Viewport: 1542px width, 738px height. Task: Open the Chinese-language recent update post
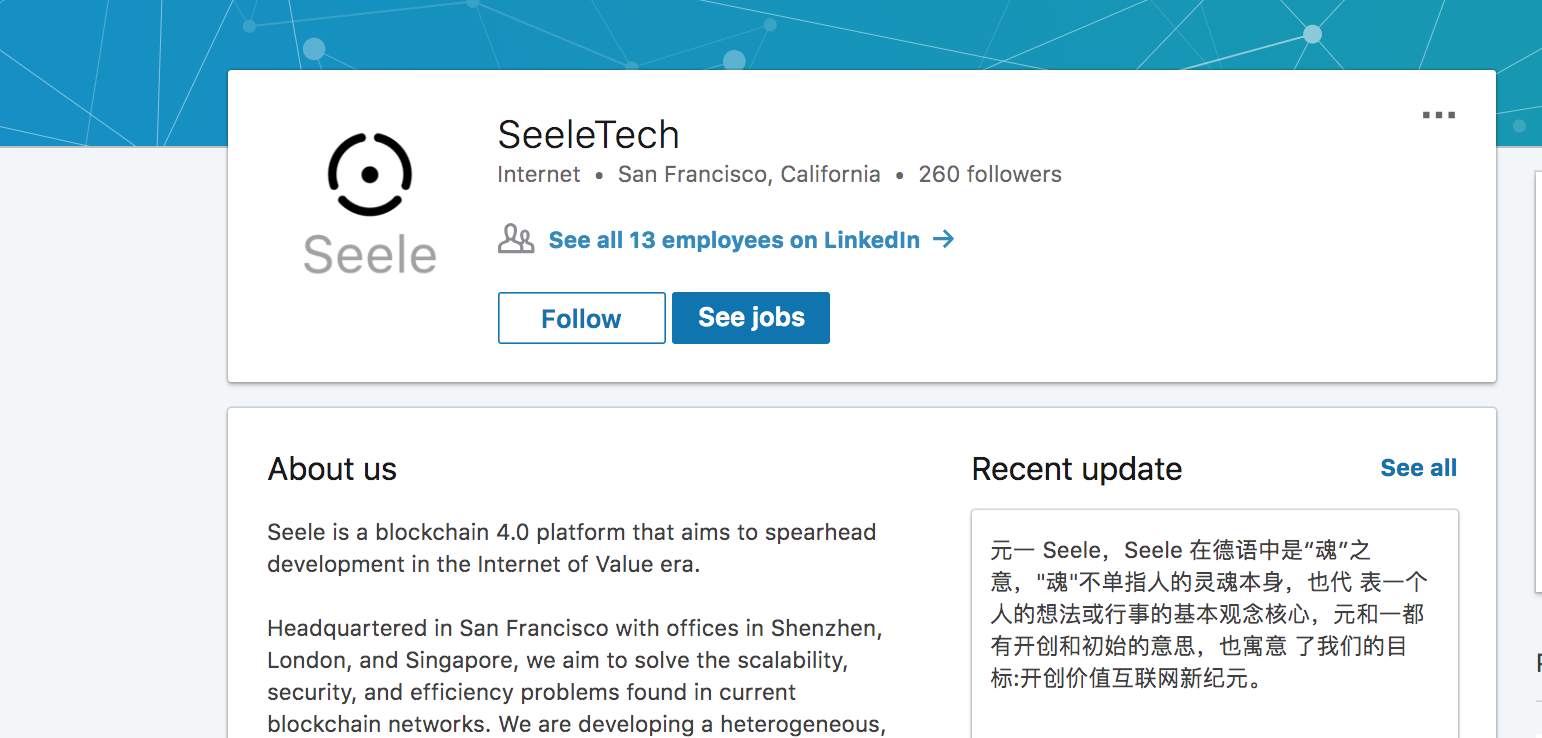[1208, 614]
